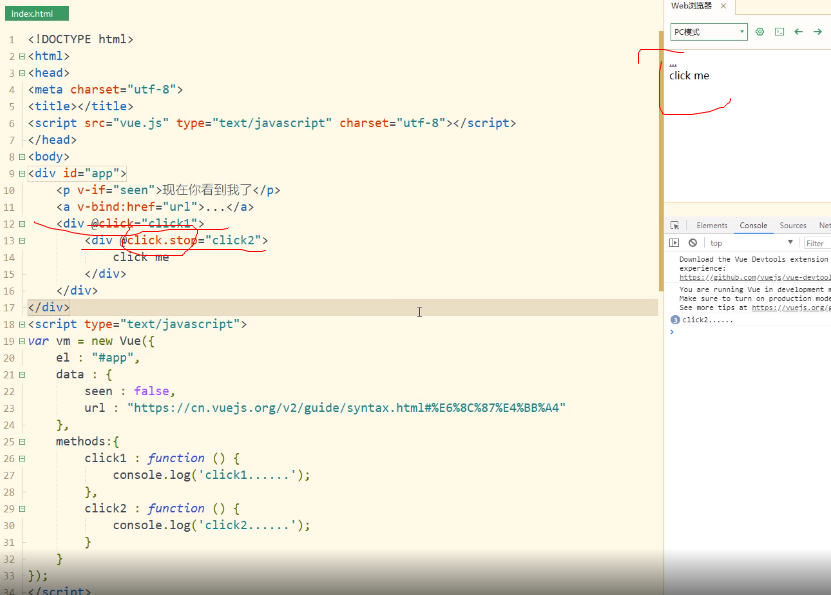
Task: Go back with the left arrow icon
Action: [799, 32]
